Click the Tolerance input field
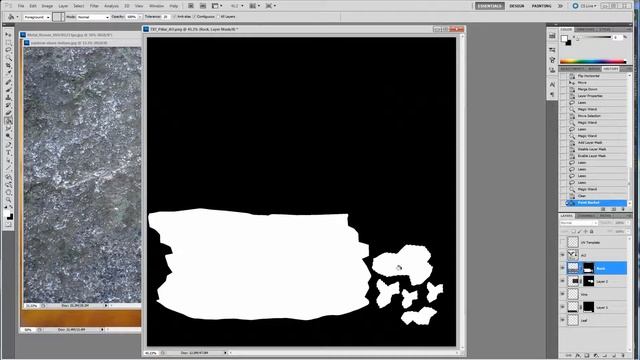The height and width of the screenshot is (360, 640). [166, 17]
